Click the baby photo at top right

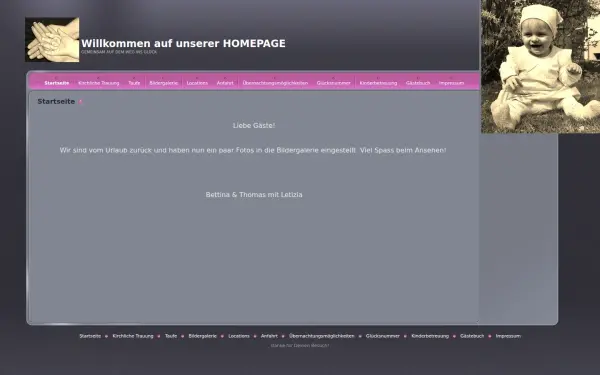[x=540, y=67]
